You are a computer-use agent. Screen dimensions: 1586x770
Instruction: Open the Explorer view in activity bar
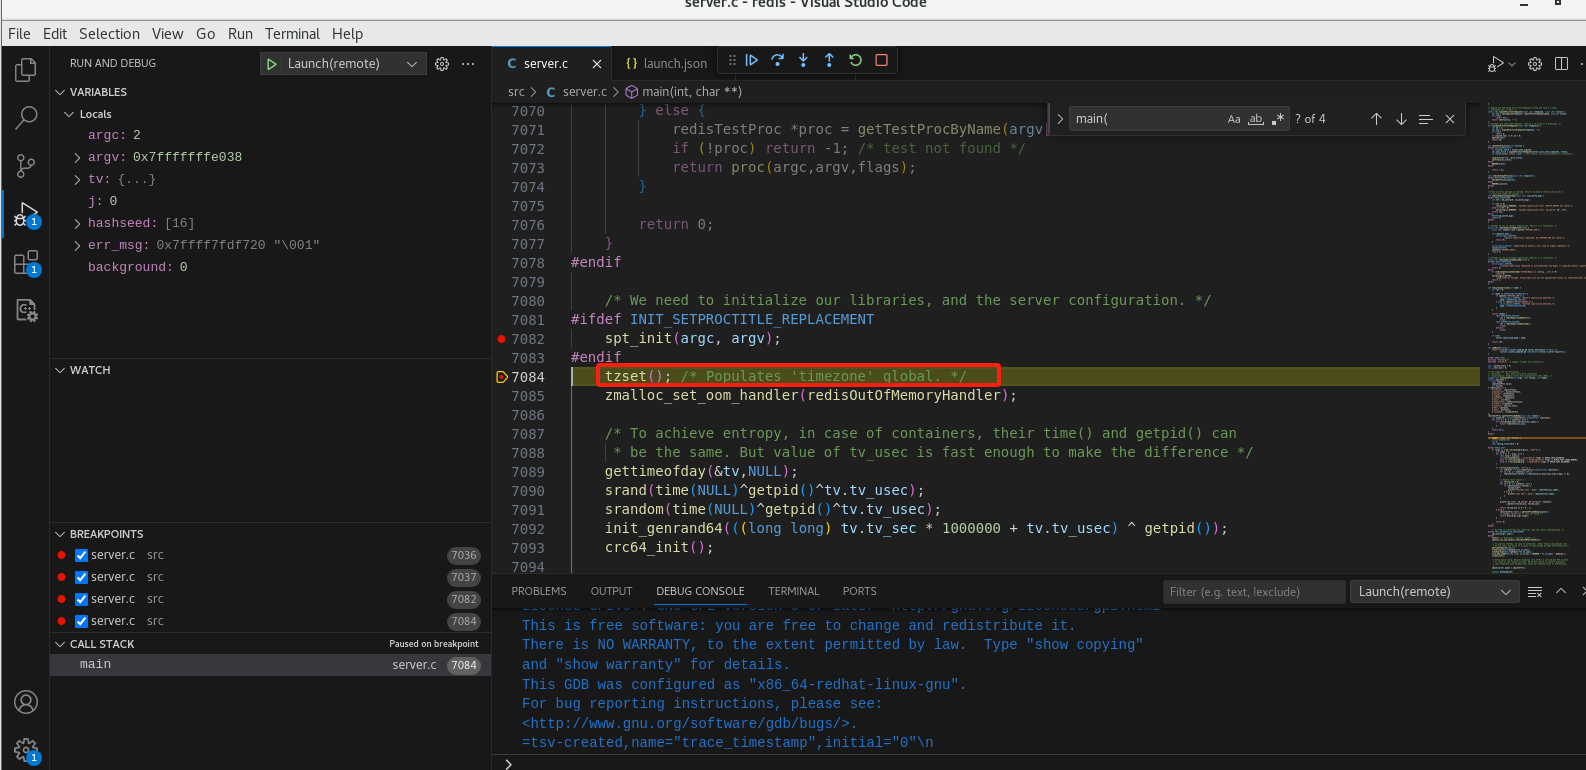coord(26,70)
